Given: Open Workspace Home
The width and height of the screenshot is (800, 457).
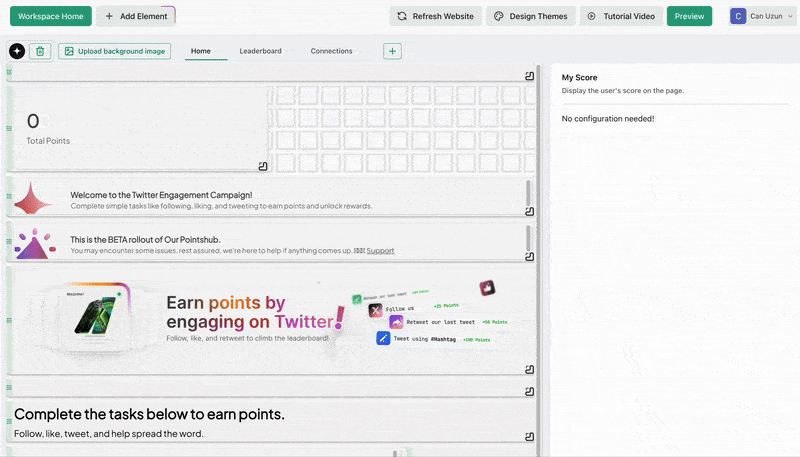Looking at the screenshot, I should click(x=51, y=16).
